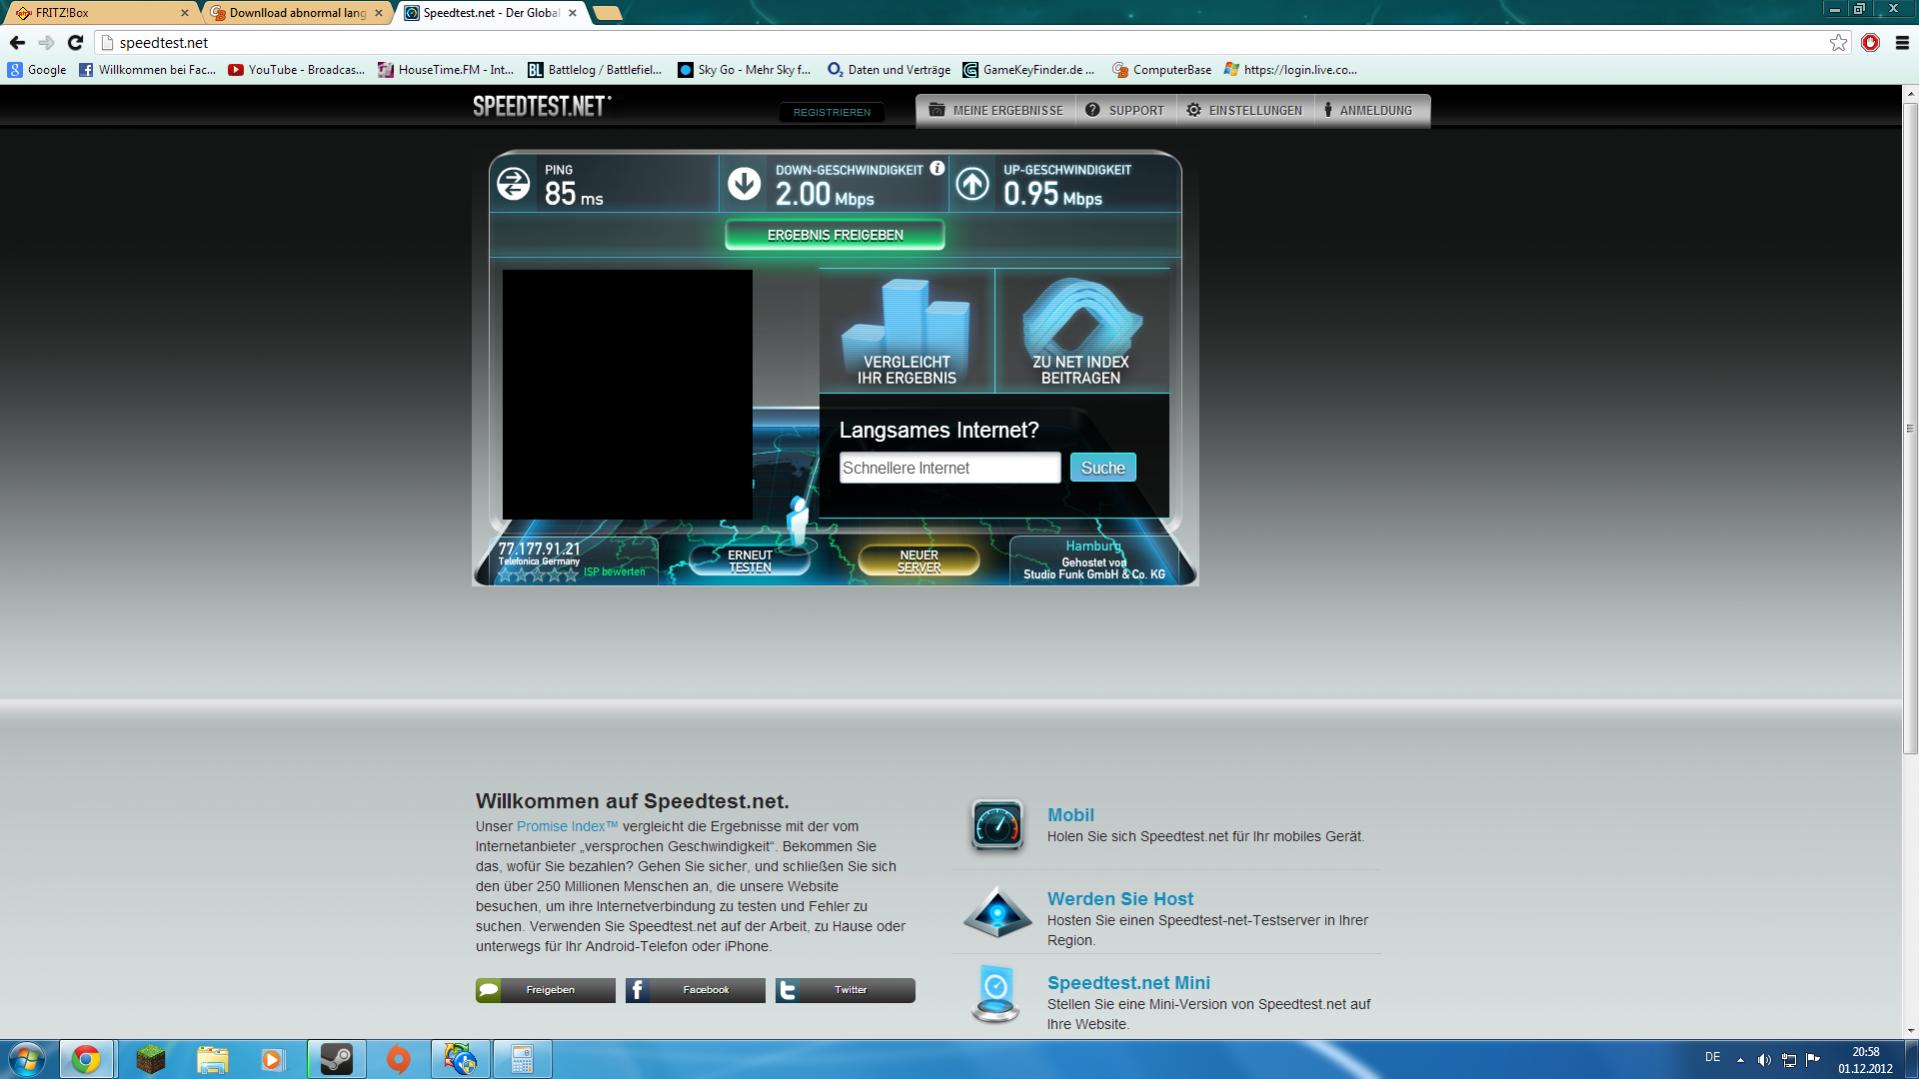Open the ComputerBase bookmark

pyautogui.click(x=1161, y=70)
